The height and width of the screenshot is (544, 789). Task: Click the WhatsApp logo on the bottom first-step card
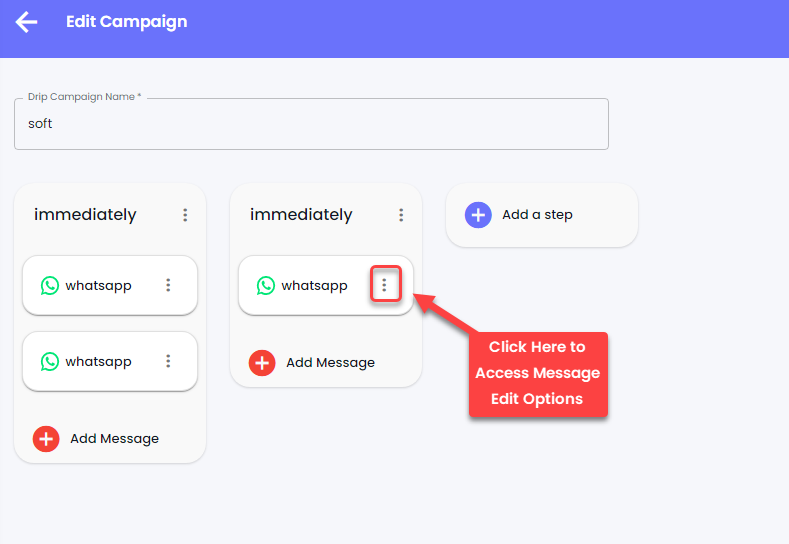[50, 361]
